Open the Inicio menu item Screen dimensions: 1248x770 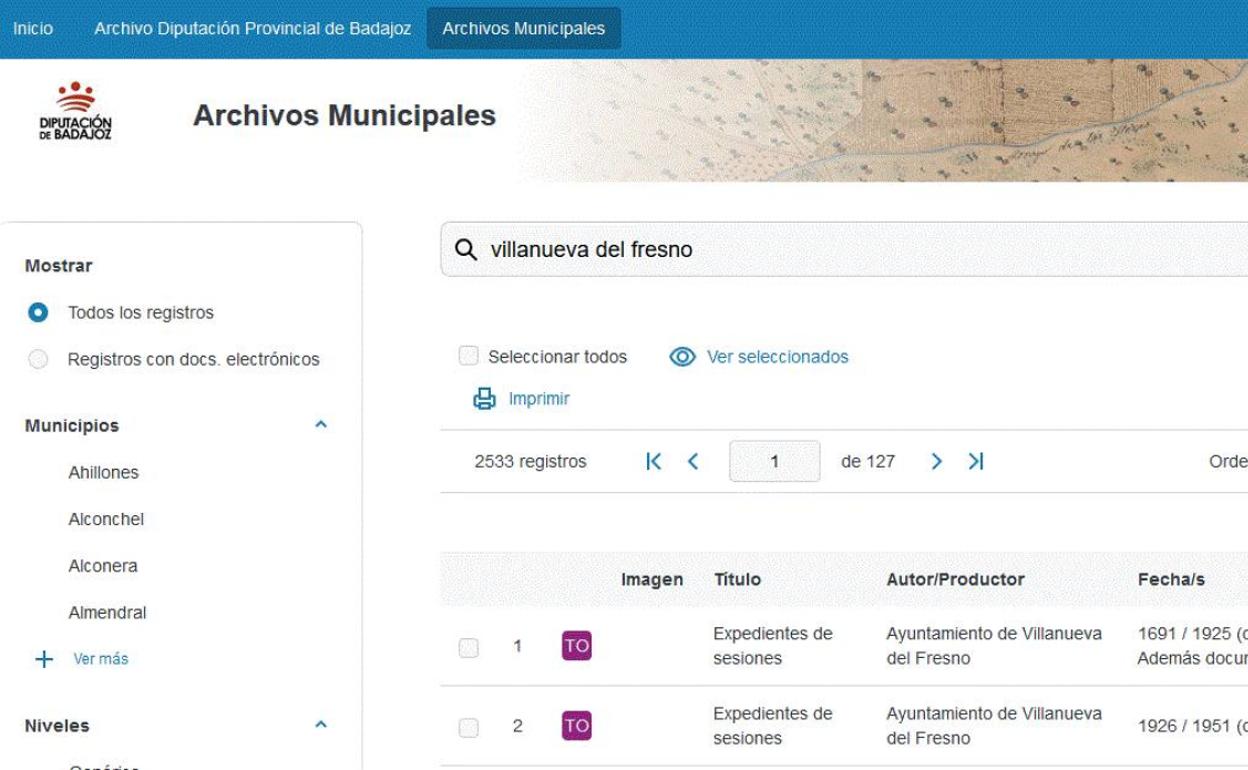33,29
